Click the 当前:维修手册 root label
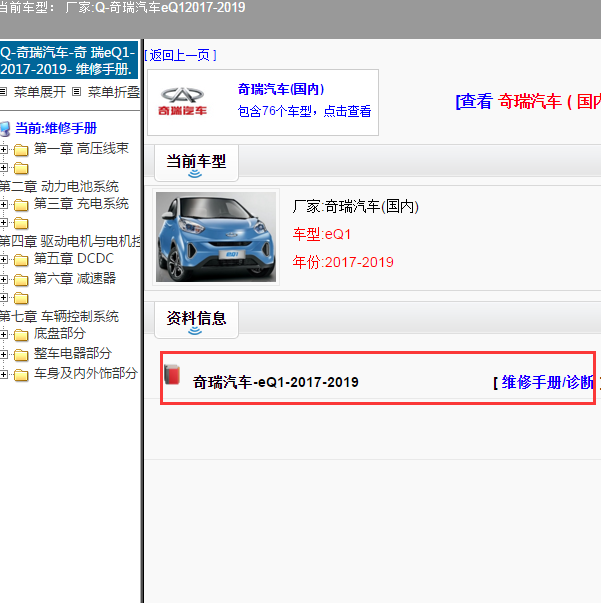Viewport: 601px width, 603px height. pos(56,128)
